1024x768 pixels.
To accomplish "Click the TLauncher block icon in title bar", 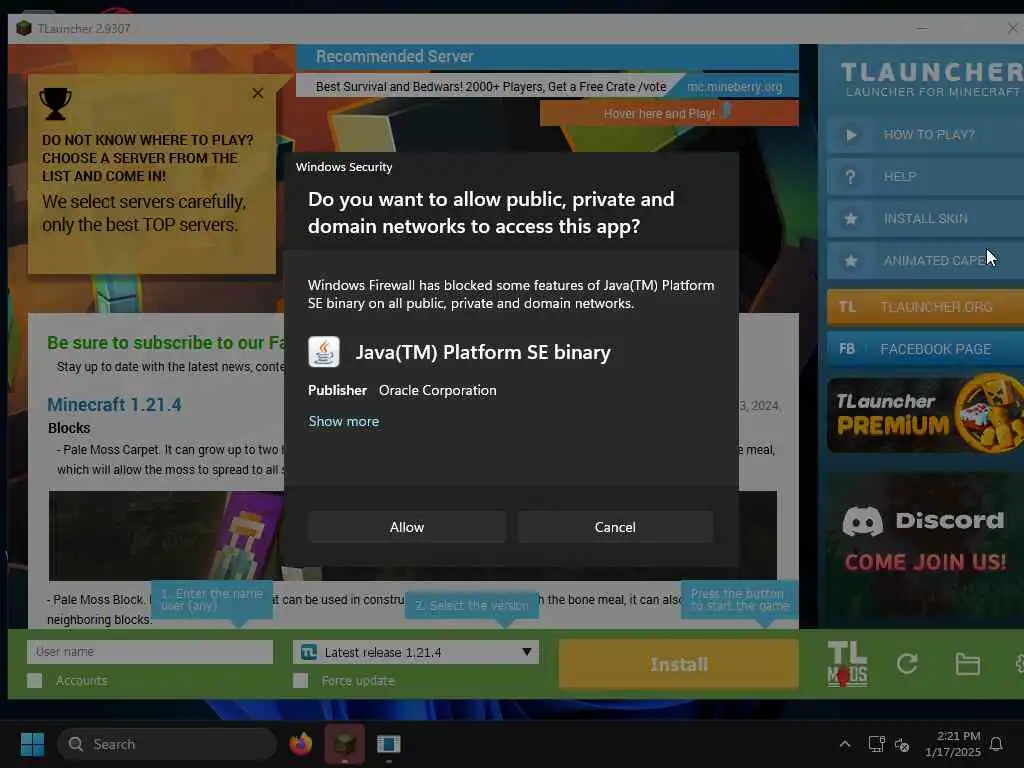I will tap(24, 28).
